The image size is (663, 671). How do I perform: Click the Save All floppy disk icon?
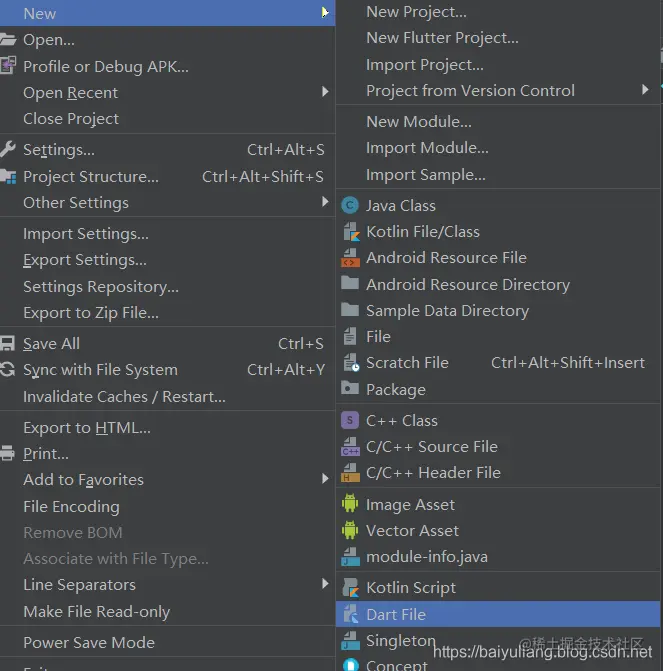[x=7, y=343]
